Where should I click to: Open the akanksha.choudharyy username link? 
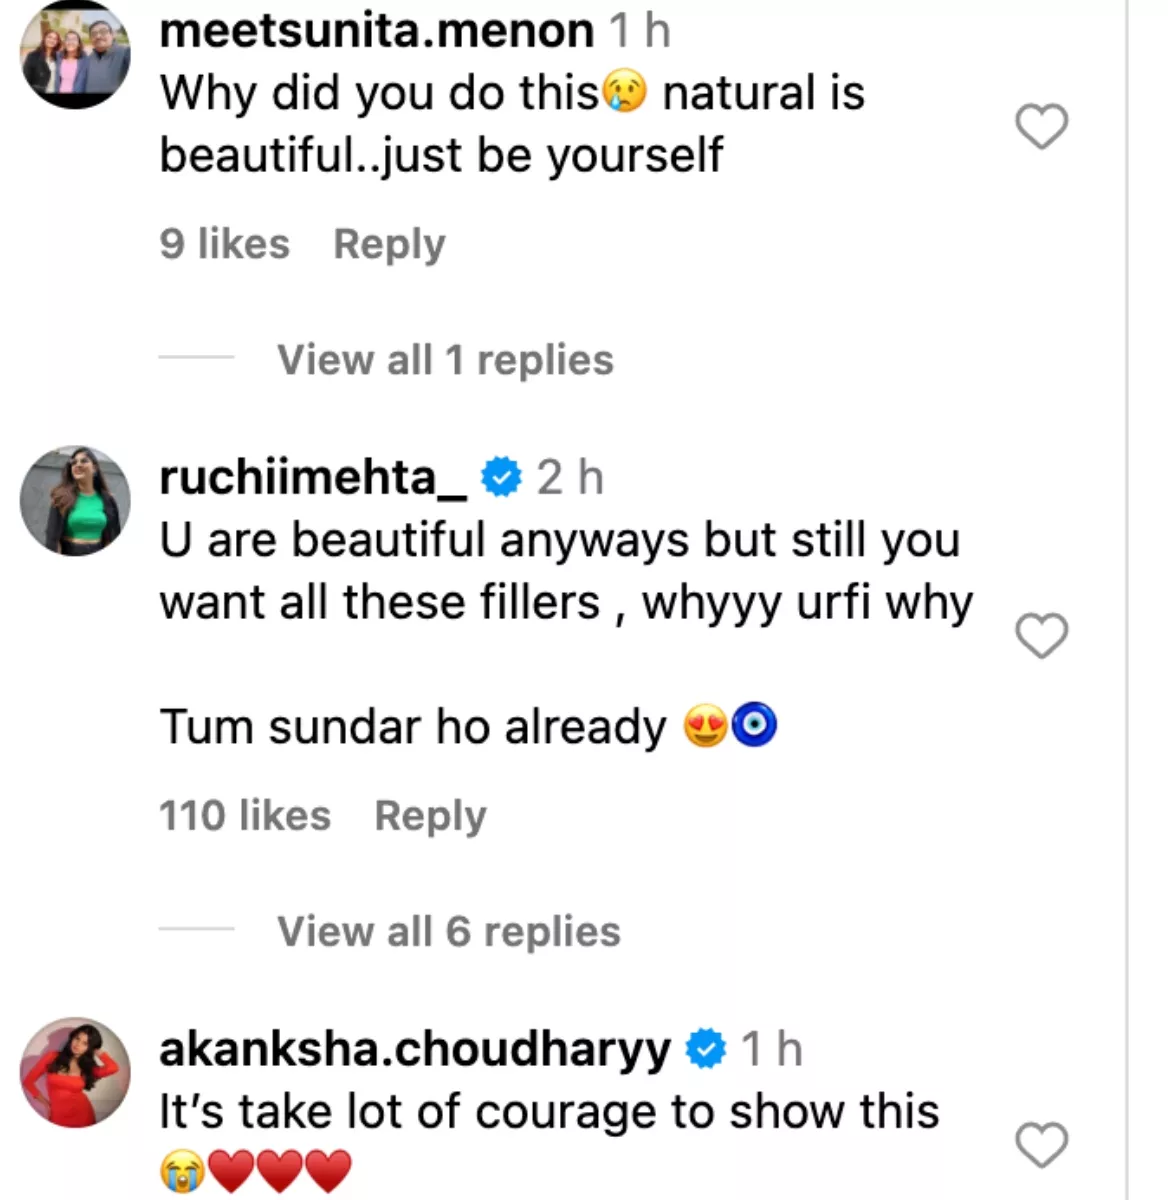(x=415, y=1049)
